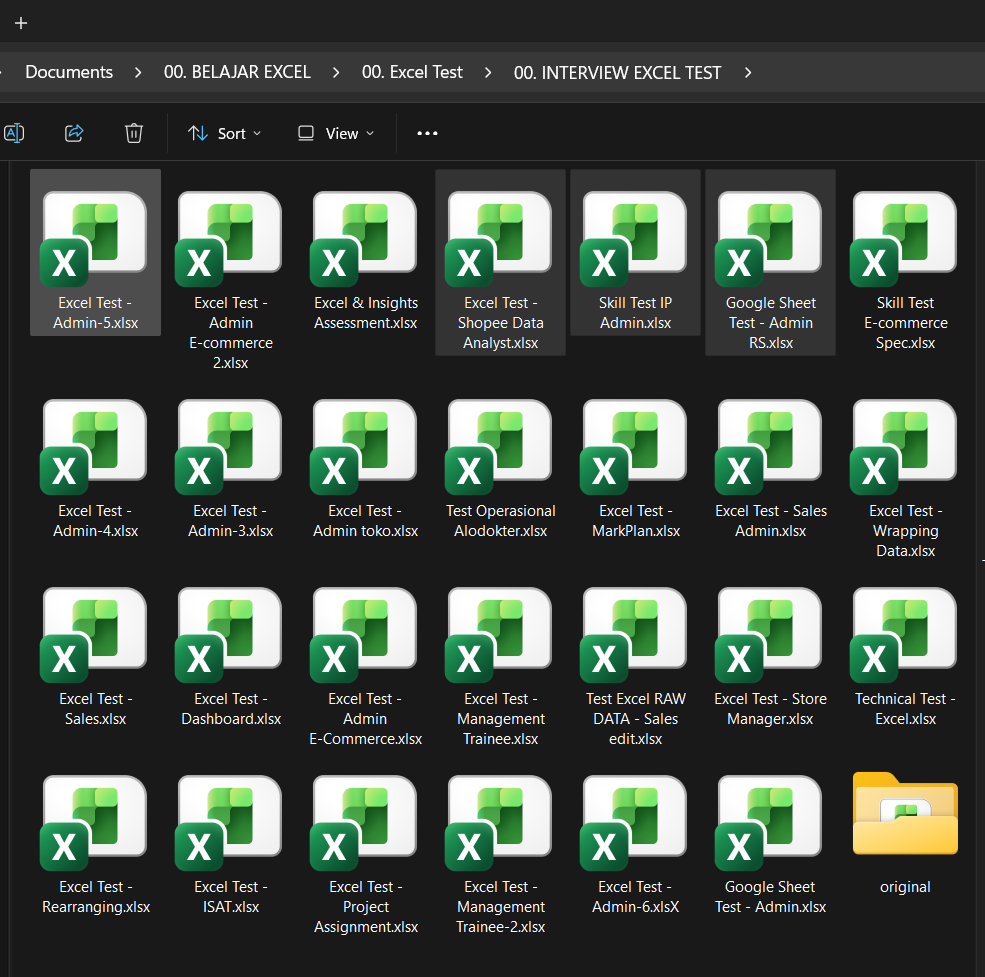Select Test Excel RAW DATA - Sales edit.xlsx icon
Image resolution: width=985 pixels, height=977 pixels.
tap(634, 635)
